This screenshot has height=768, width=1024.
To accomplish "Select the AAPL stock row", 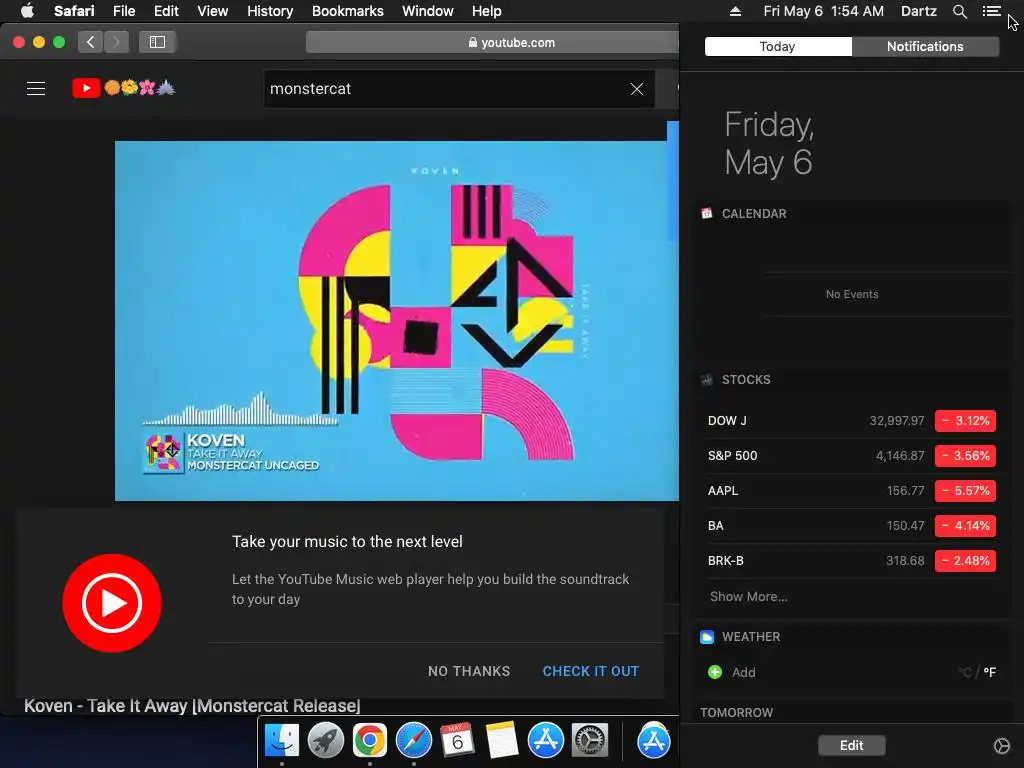I will coord(852,490).
